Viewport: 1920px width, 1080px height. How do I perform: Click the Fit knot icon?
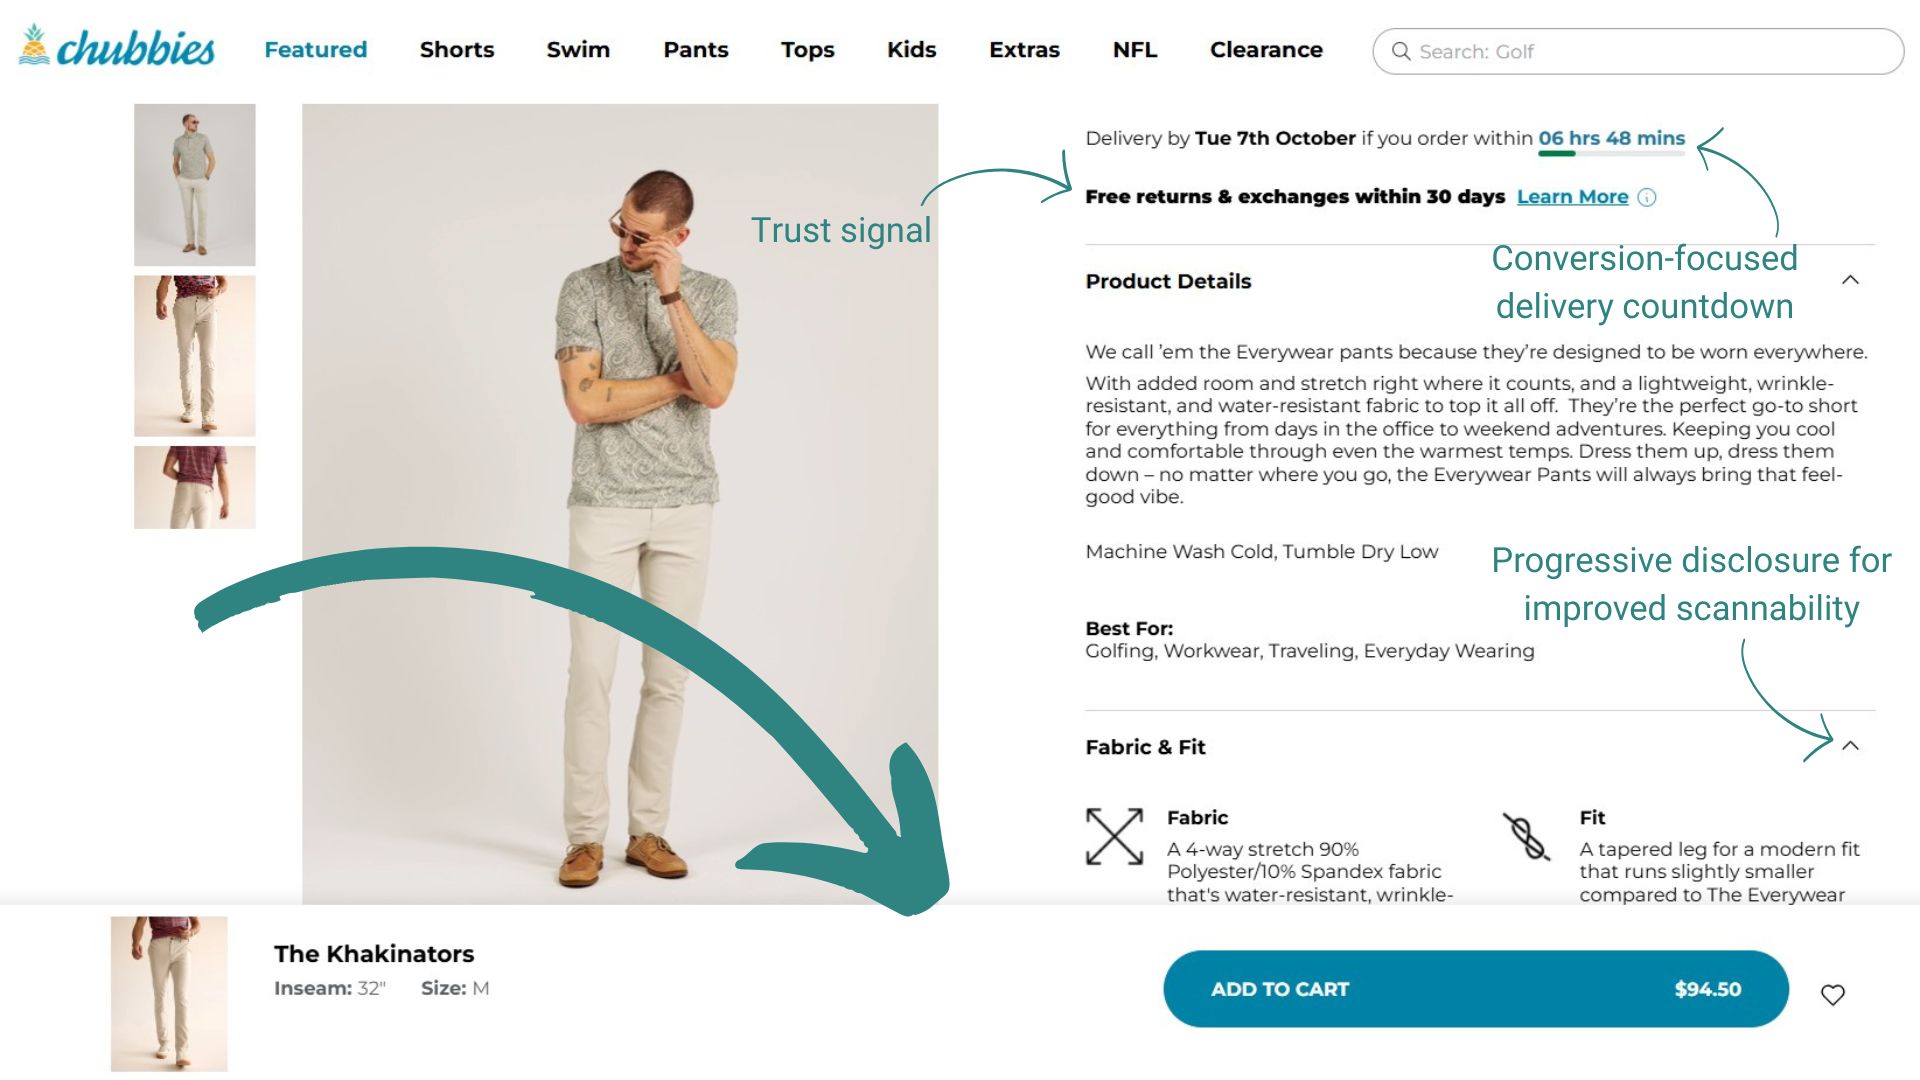1526,836
